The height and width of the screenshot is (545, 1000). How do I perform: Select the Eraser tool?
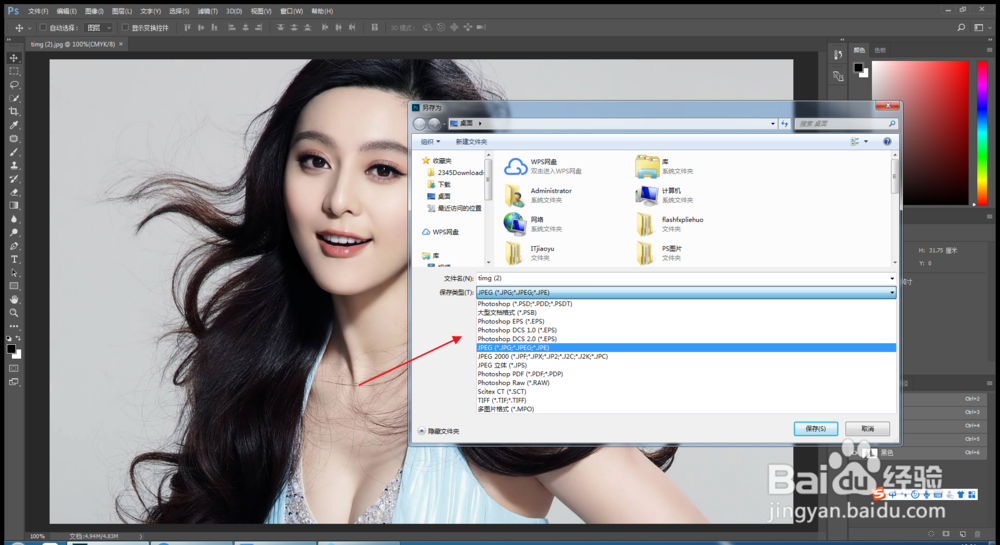pos(14,193)
